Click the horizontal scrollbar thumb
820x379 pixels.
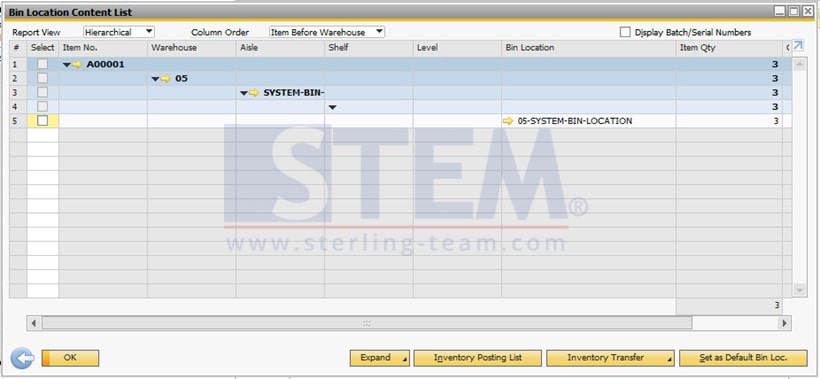tap(367, 324)
